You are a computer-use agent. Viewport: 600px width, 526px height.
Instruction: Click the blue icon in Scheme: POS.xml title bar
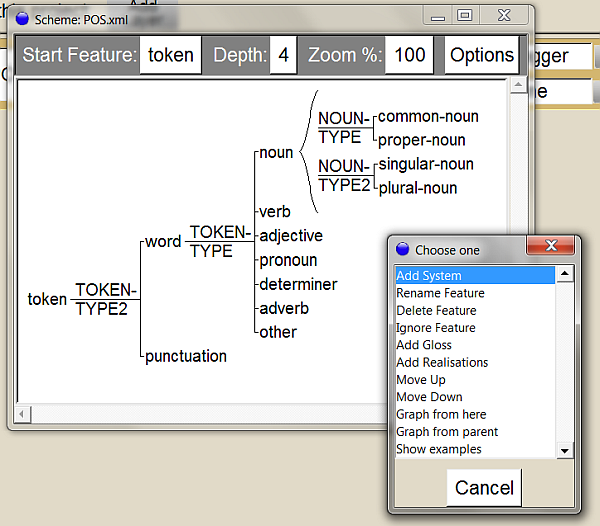pos(22,19)
